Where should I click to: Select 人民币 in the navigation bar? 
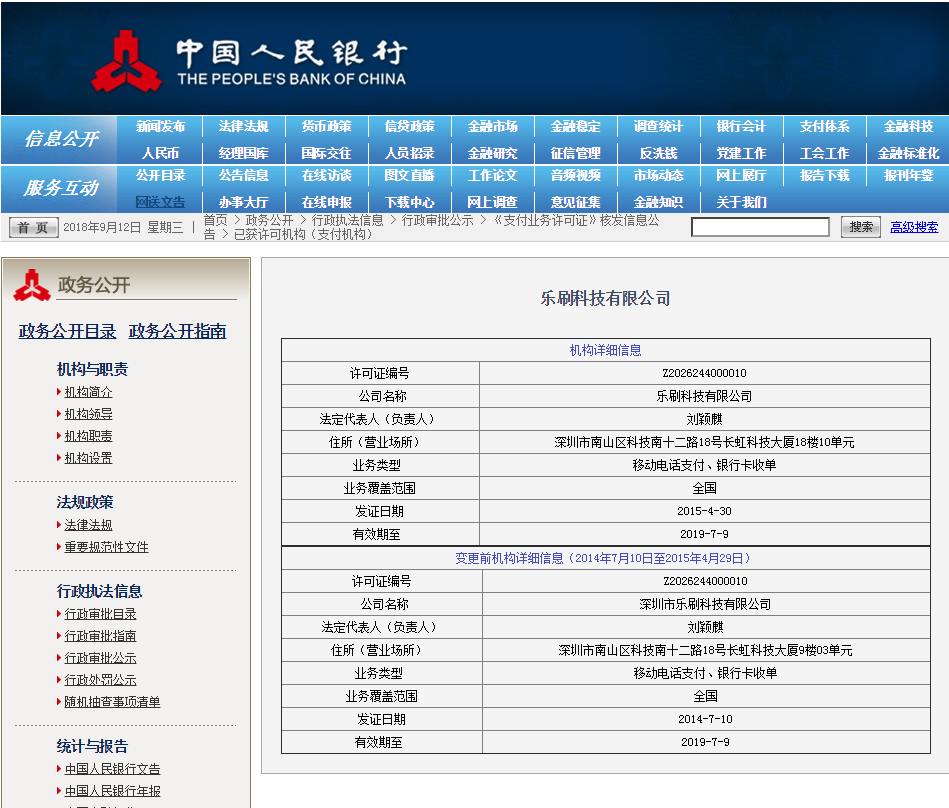(x=160, y=153)
